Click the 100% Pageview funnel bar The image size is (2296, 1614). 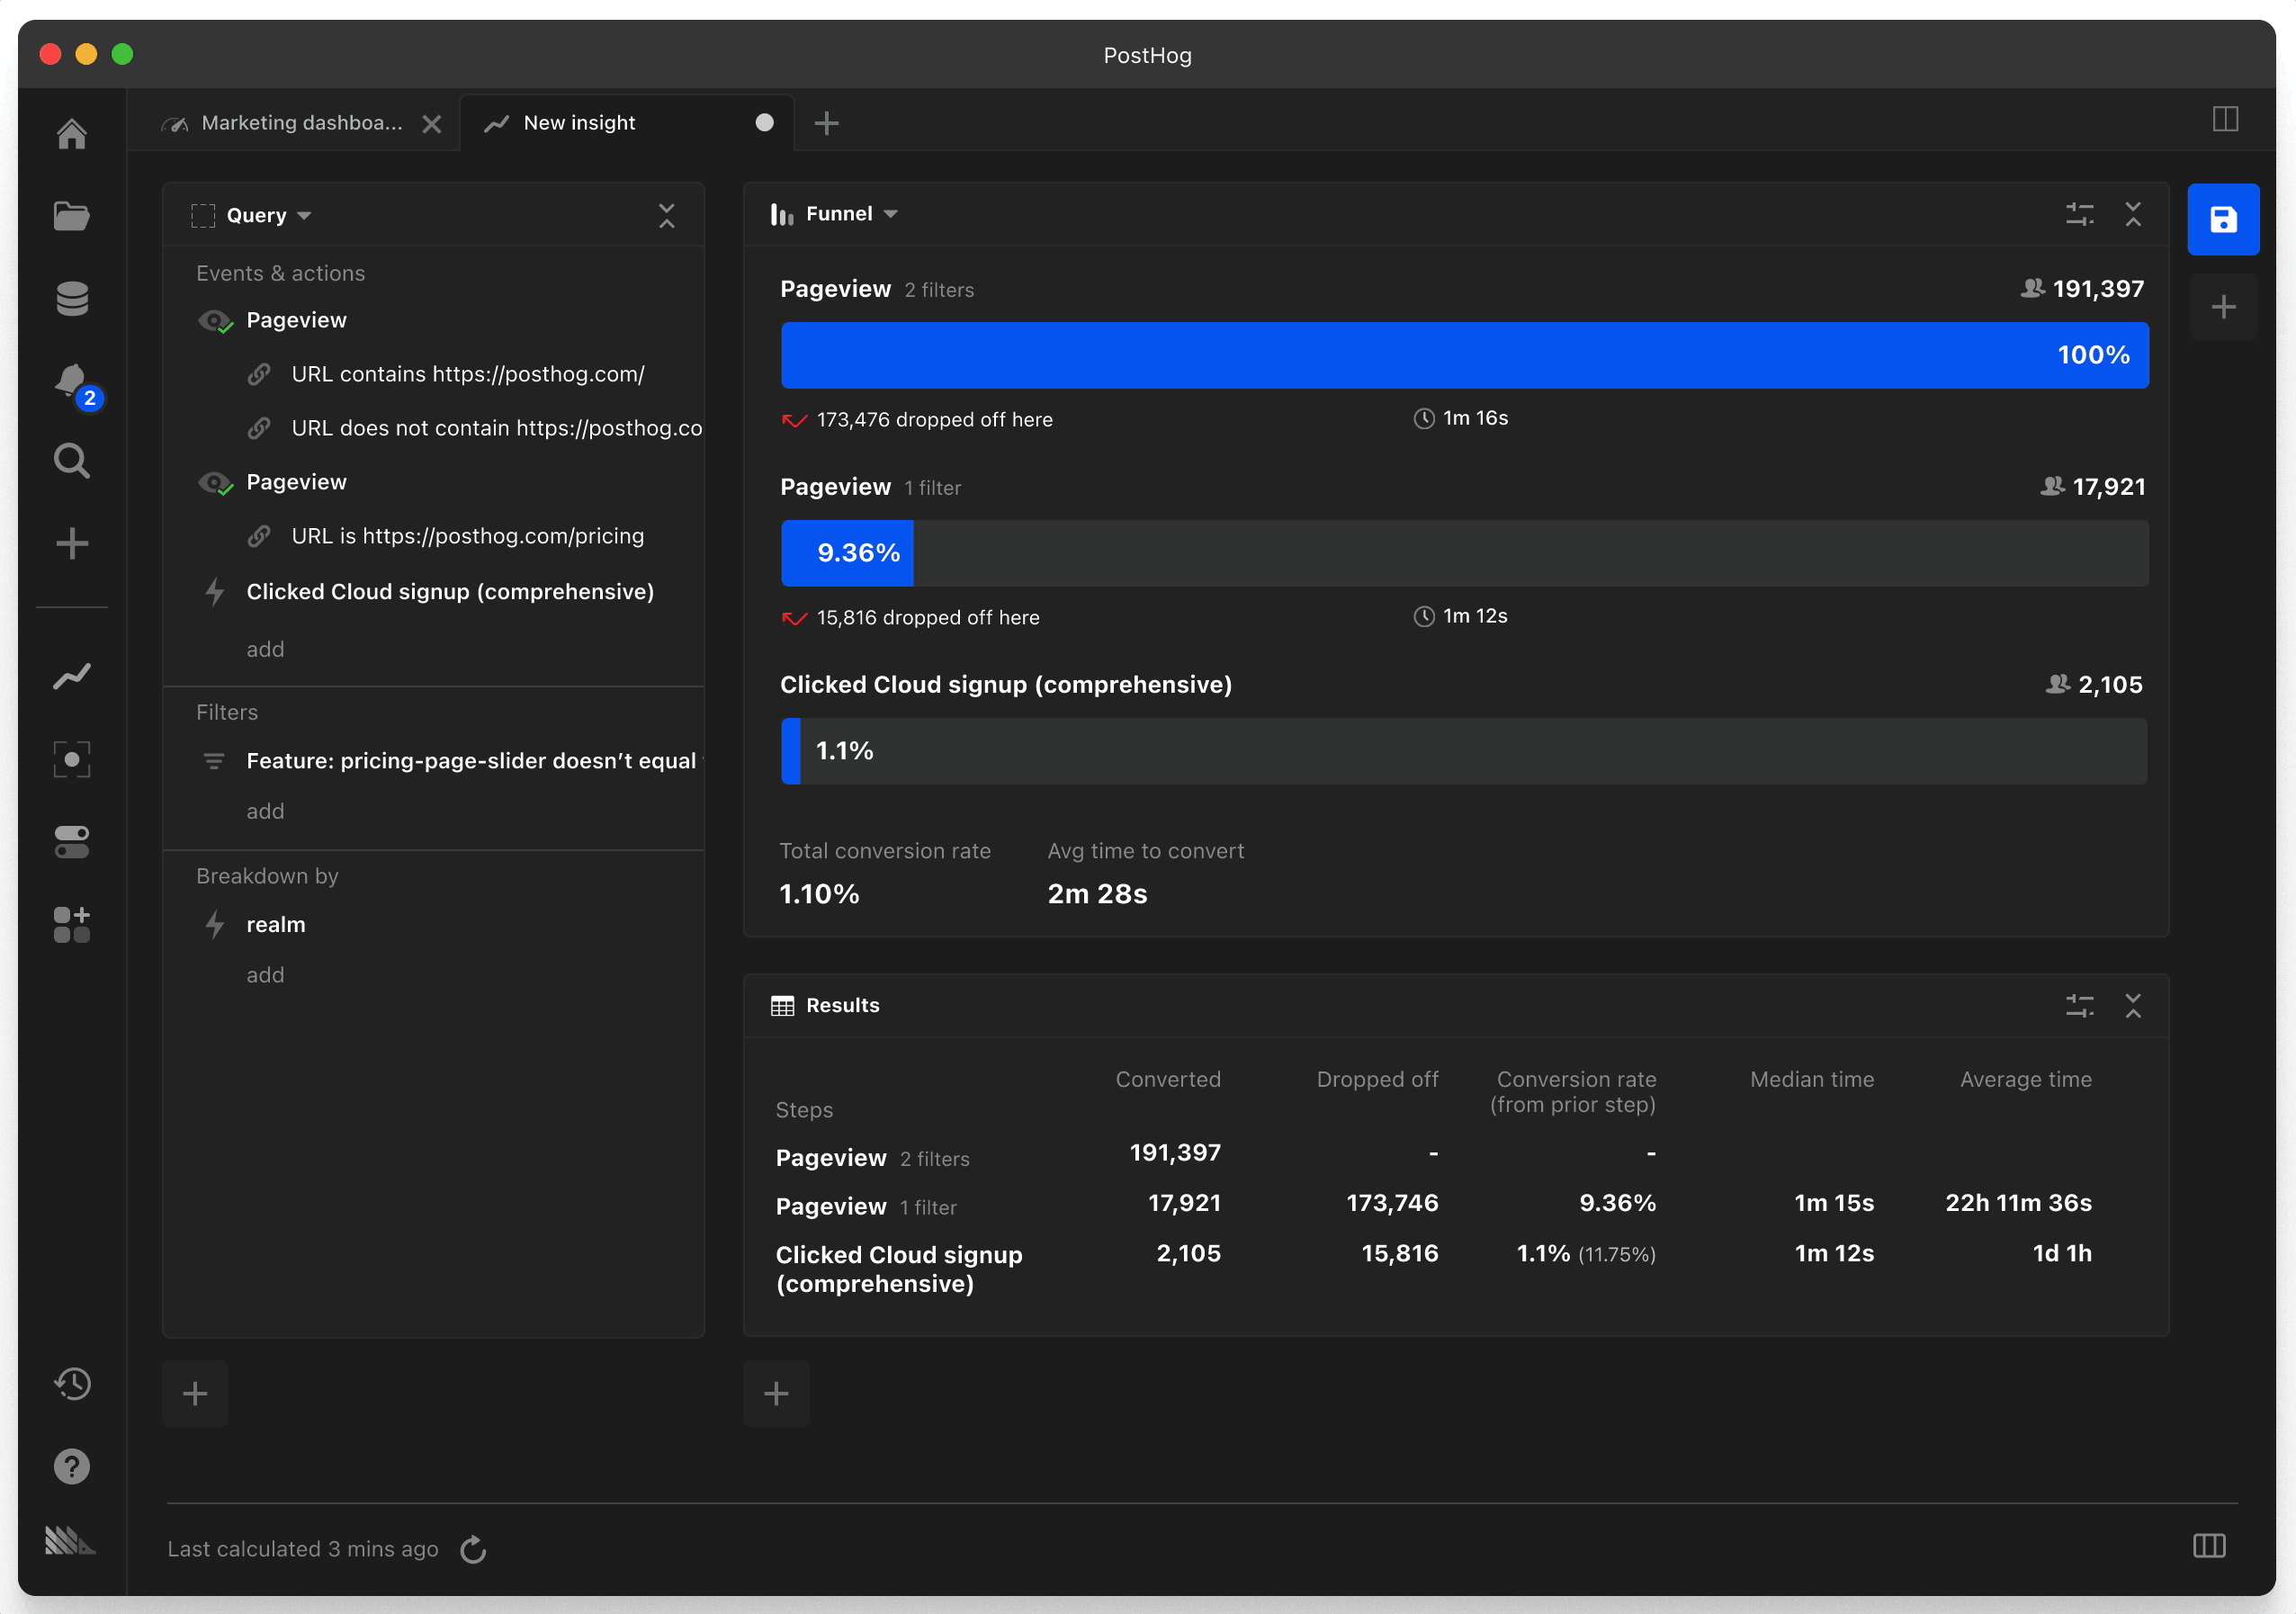click(1464, 355)
